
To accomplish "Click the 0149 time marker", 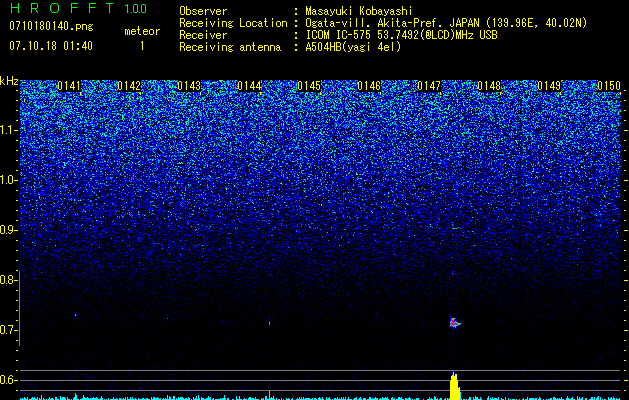I will pyautogui.click(x=549, y=86).
